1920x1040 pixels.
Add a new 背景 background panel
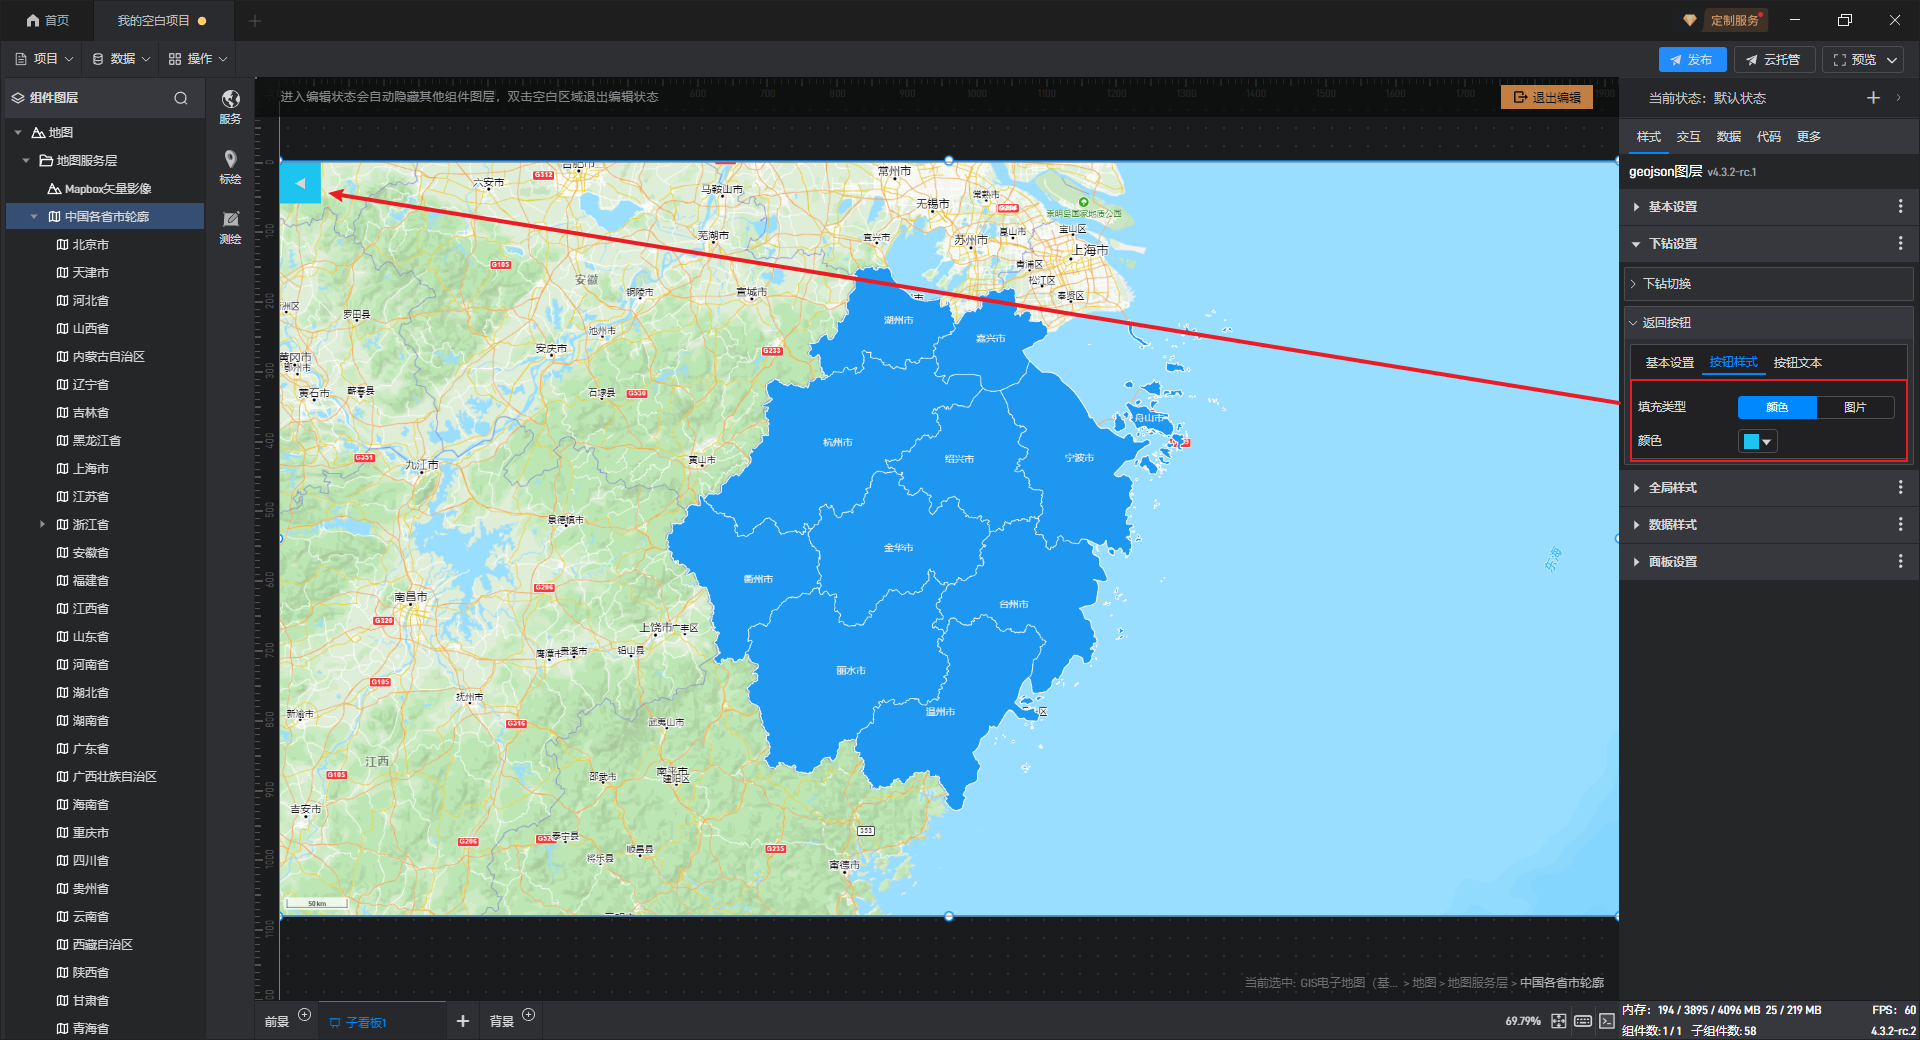click(529, 1015)
